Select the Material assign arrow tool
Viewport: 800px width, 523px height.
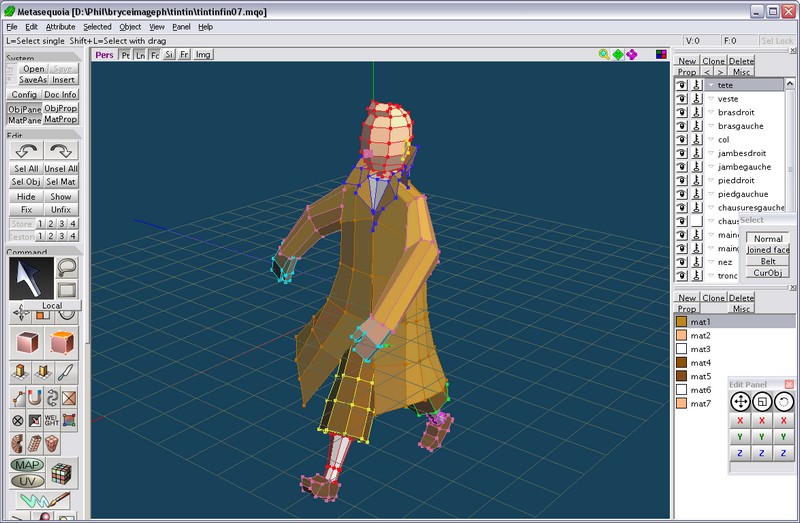click(35, 420)
